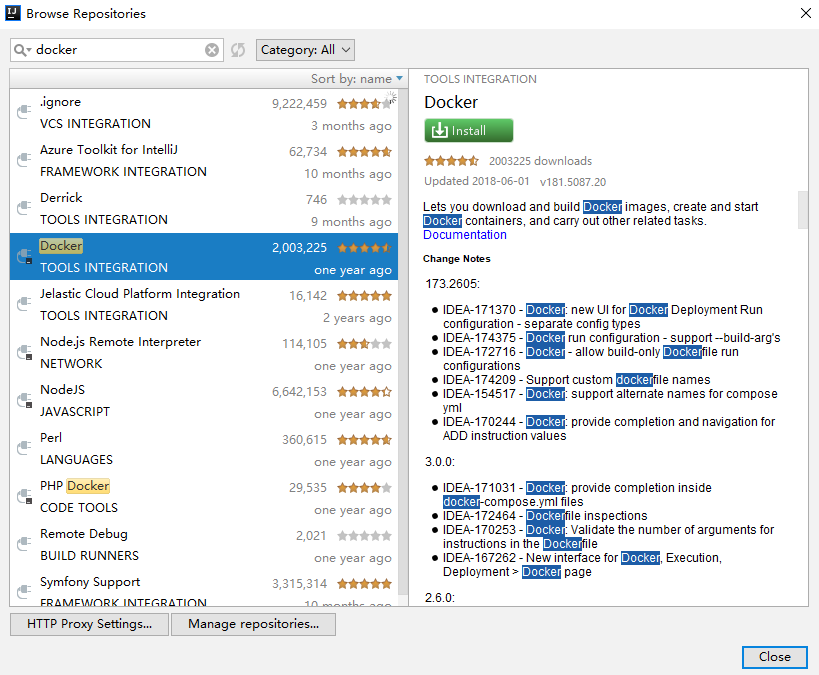Screen dimensions: 819x675
Task: Click the Docker plugin icon in list
Action: 24,257
